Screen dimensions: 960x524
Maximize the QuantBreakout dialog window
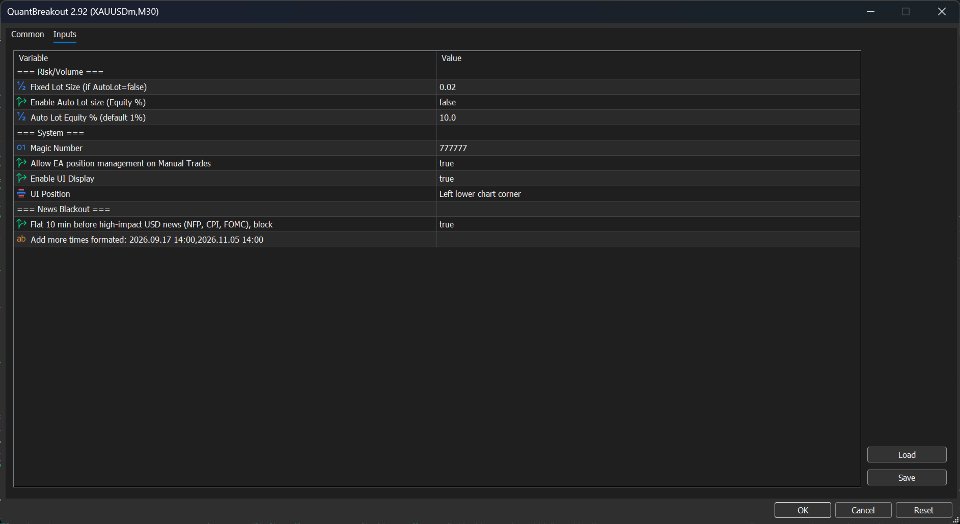[x=906, y=12]
